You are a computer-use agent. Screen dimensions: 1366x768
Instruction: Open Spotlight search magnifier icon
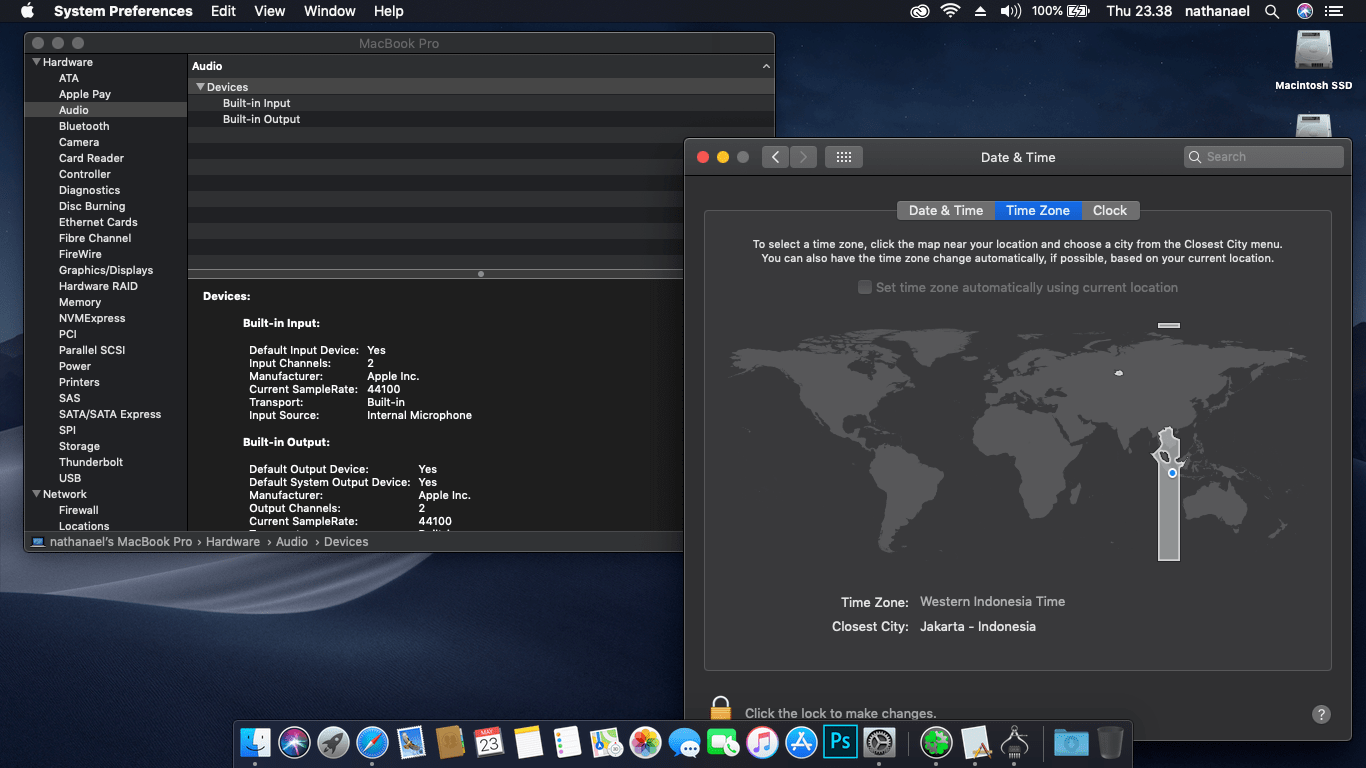pos(1272,11)
